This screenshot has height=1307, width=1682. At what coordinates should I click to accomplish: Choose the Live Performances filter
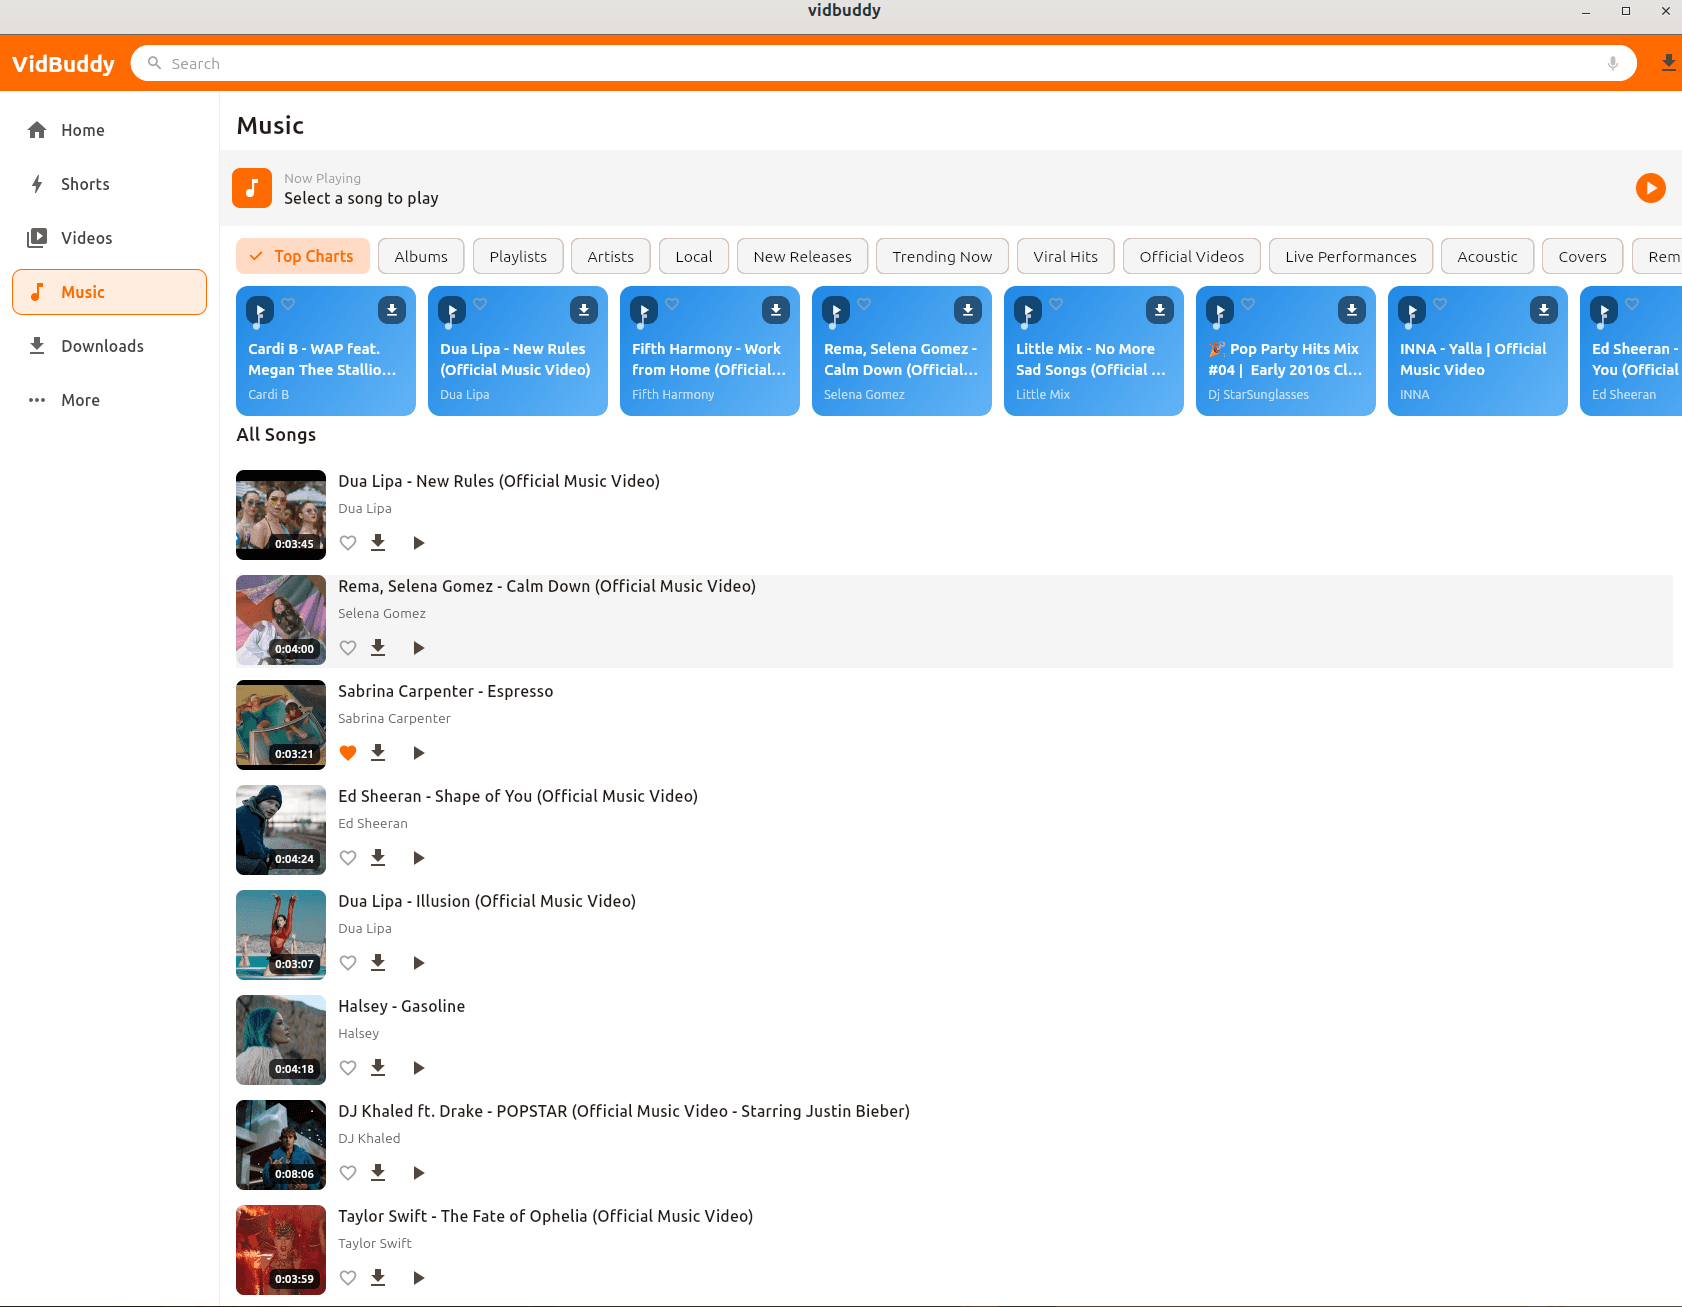[x=1351, y=256]
